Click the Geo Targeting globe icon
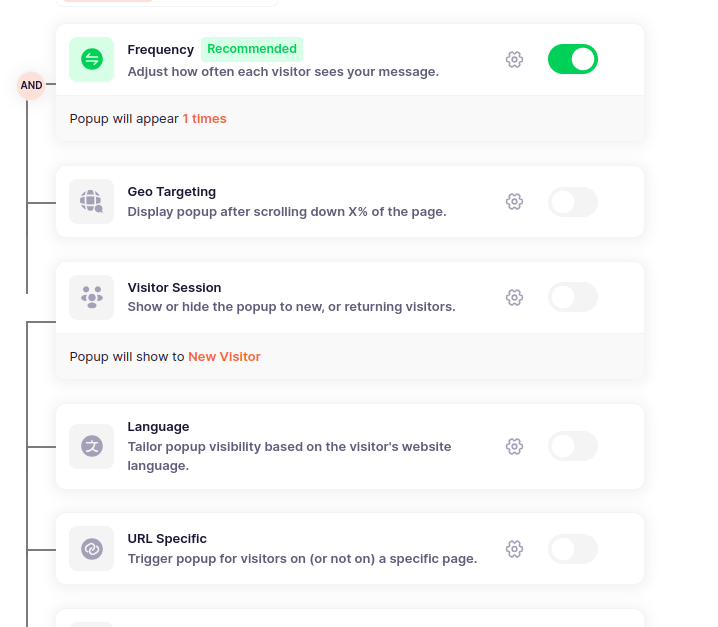Image resolution: width=718 pixels, height=627 pixels. pos(92,202)
